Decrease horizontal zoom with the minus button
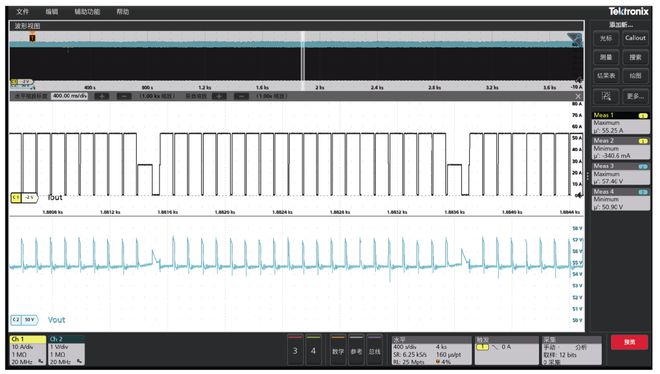Screen dimensions: 660x374 tap(124, 96)
